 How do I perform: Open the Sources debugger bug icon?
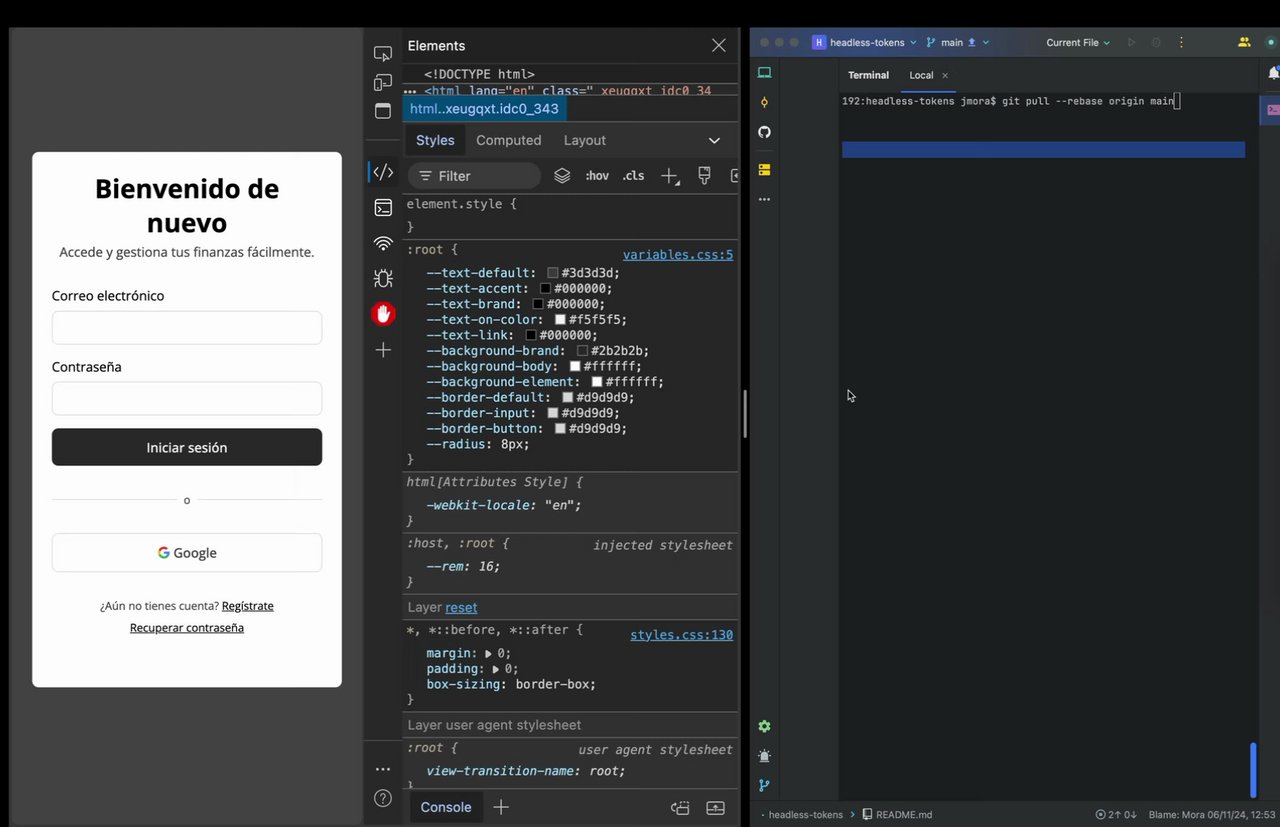tap(382, 279)
